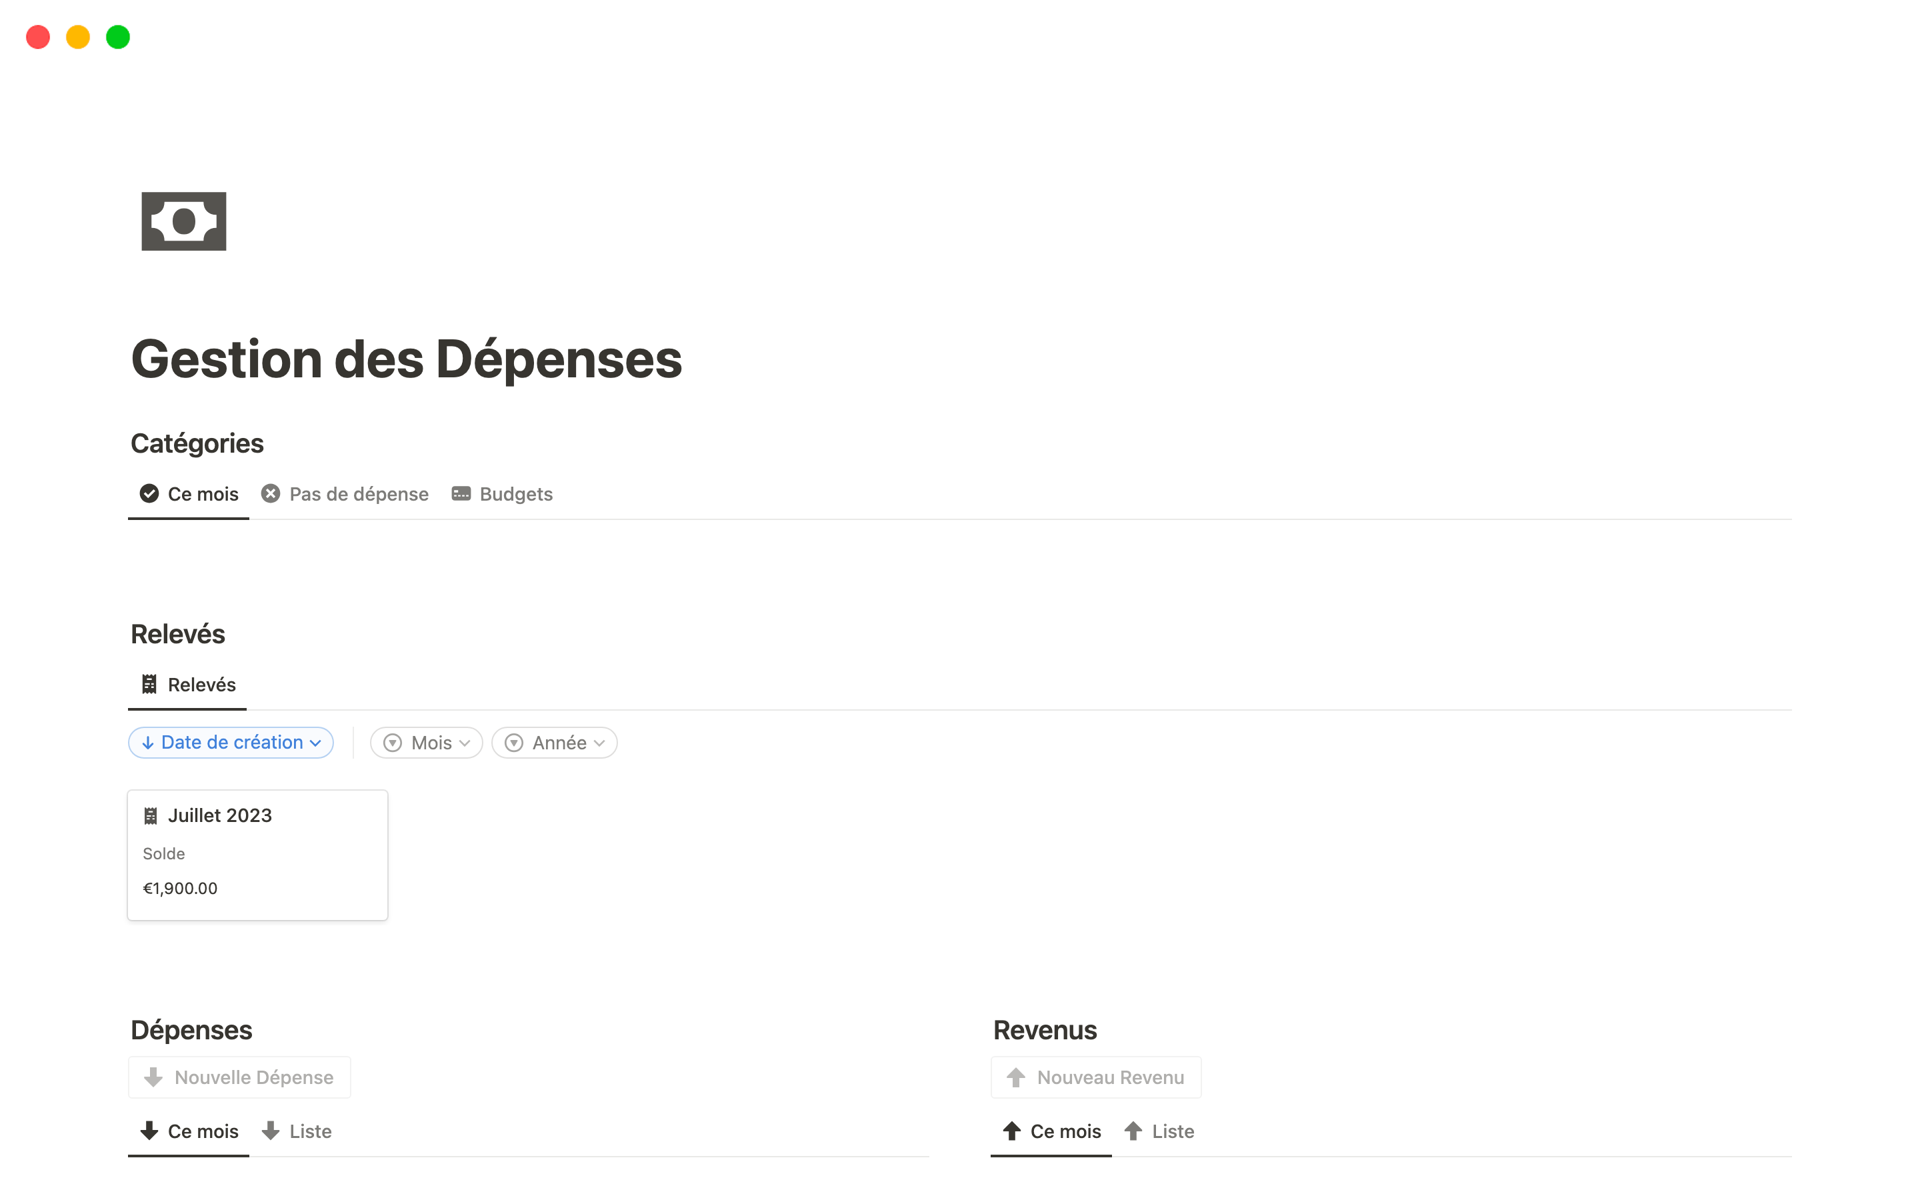Click the Budgets card icon
Viewport: 1920px width, 1200px height.
coord(461,494)
